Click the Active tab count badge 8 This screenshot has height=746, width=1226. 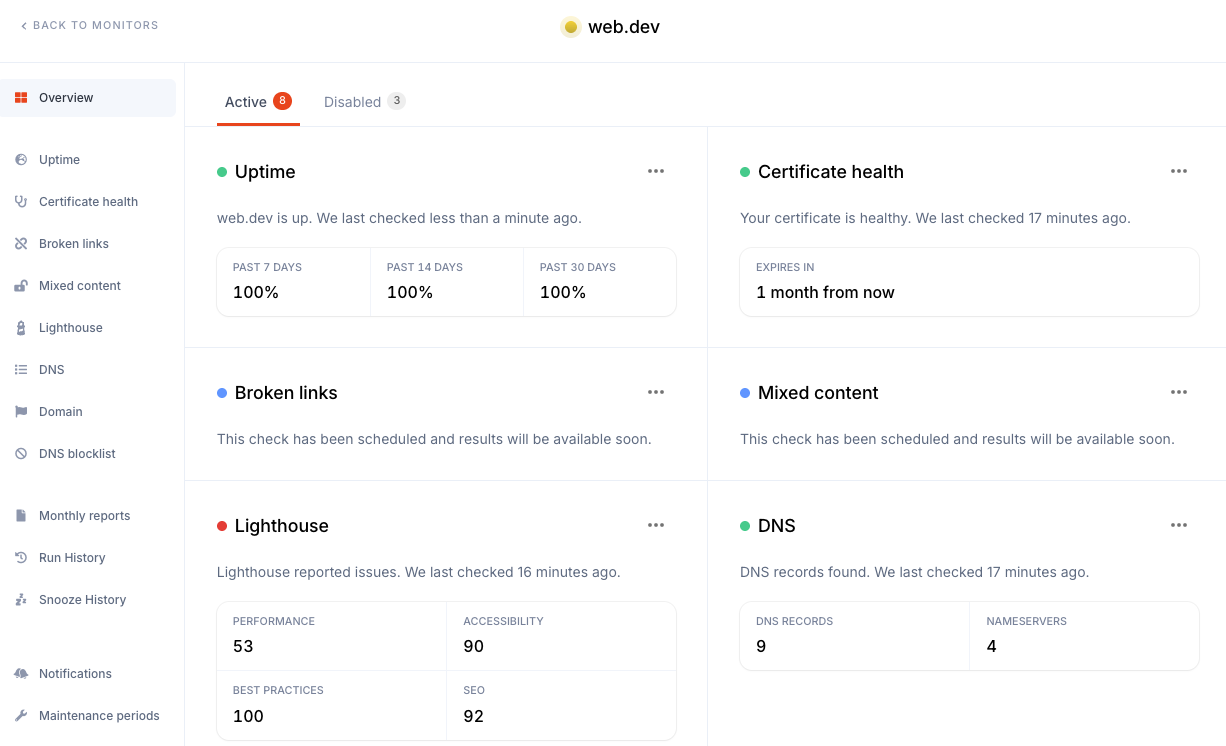coord(282,101)
